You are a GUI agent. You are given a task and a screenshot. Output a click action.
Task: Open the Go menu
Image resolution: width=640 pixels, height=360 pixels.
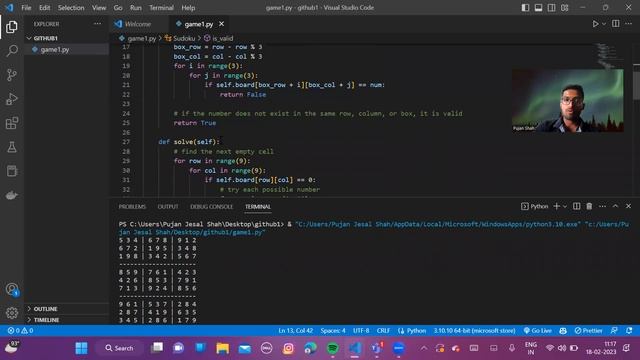coord(118,8)
